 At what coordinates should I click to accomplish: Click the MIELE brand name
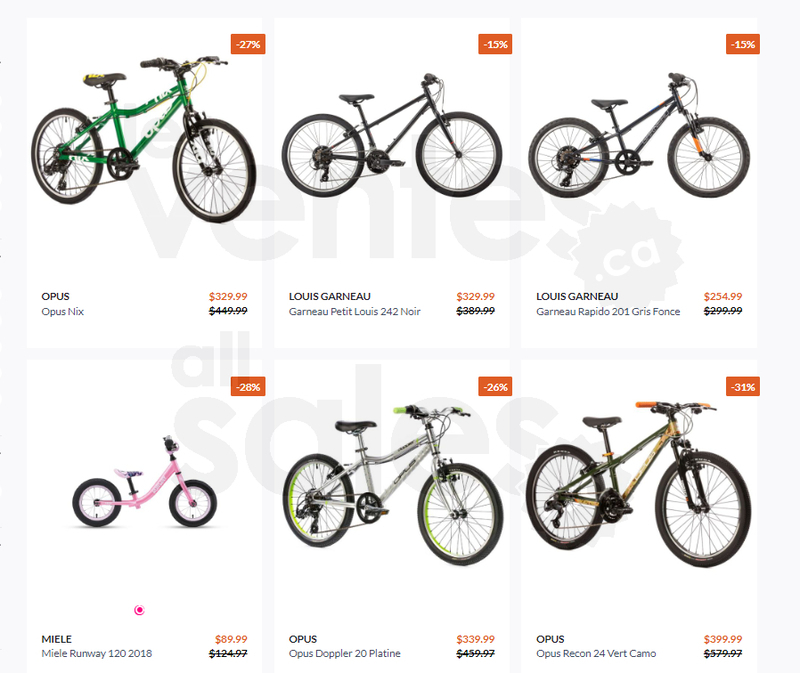[x=57, y=639]
